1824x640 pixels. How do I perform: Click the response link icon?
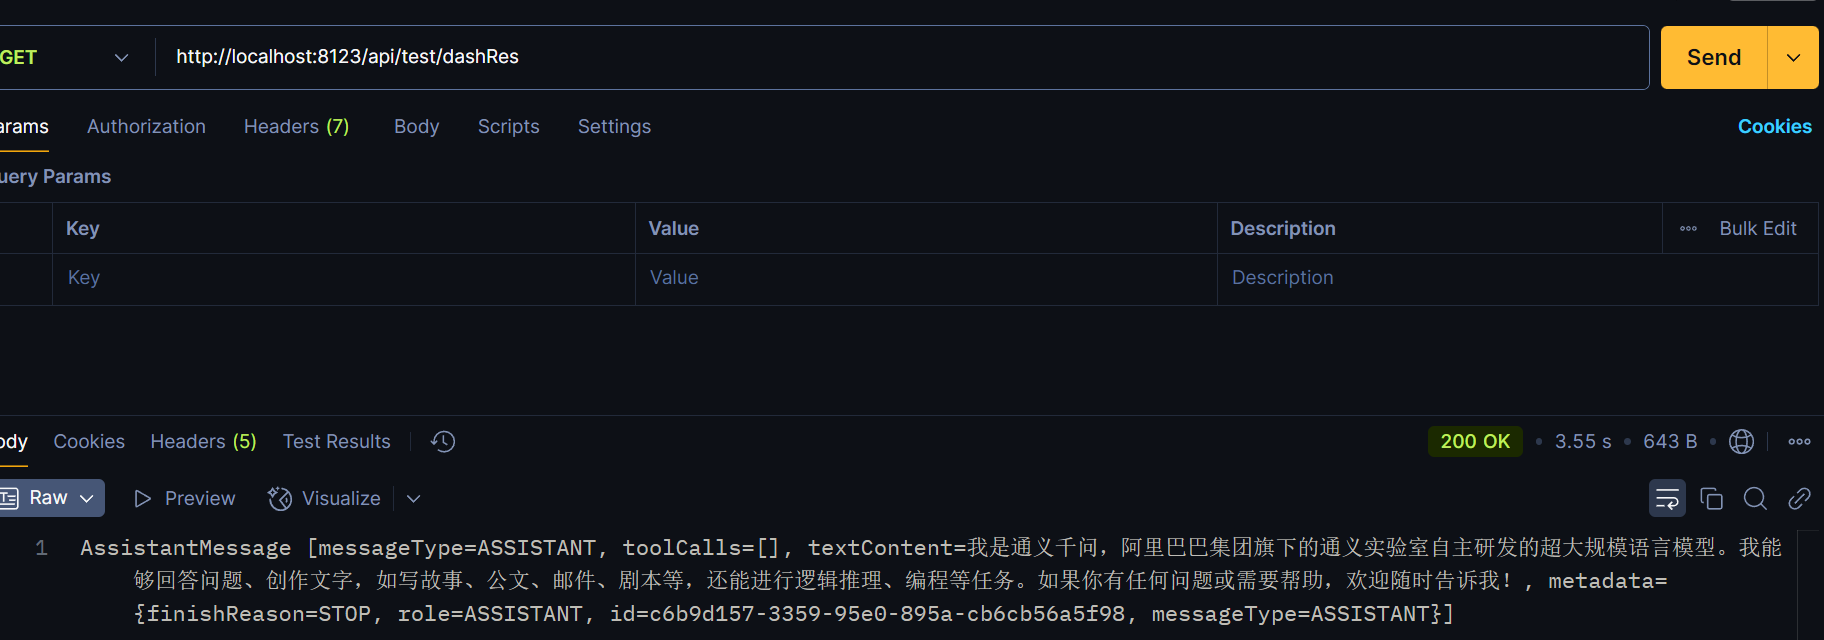[1799, 498]
